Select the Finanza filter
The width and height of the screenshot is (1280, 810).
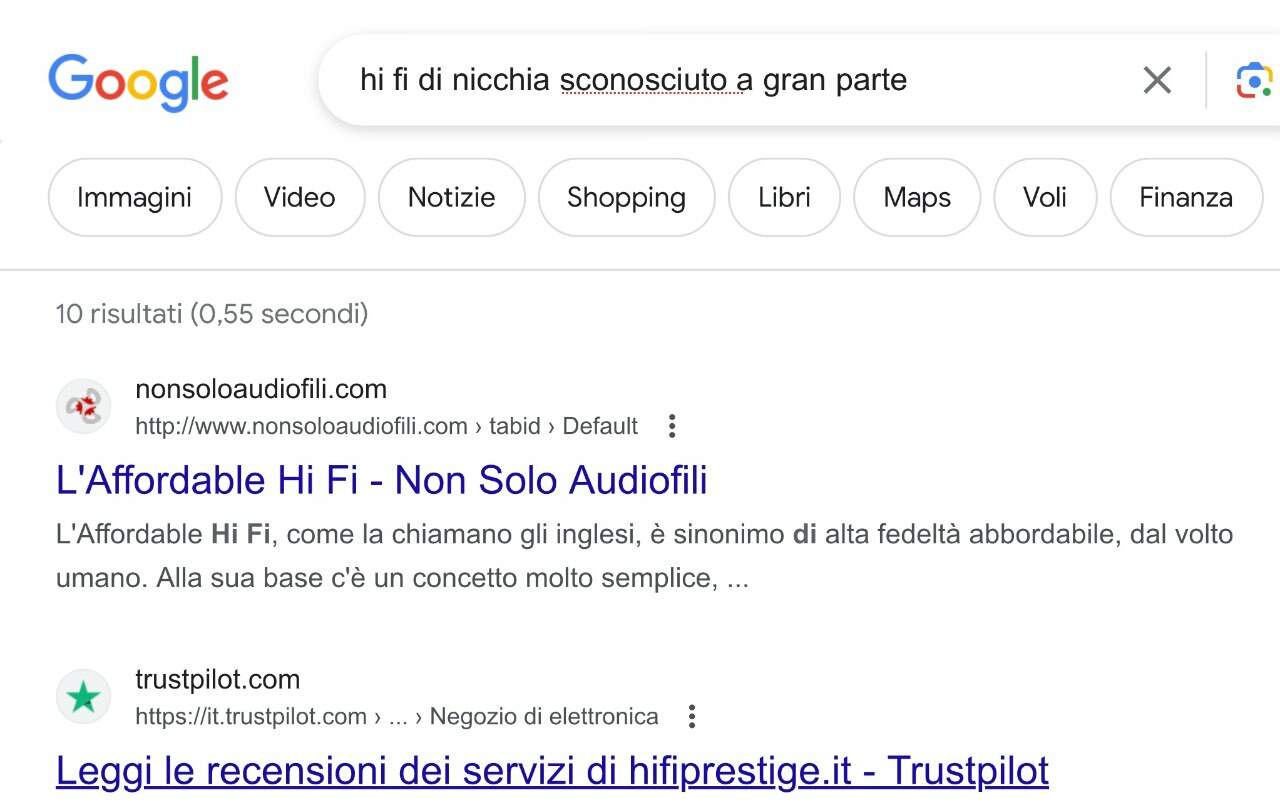(1186, 197)
